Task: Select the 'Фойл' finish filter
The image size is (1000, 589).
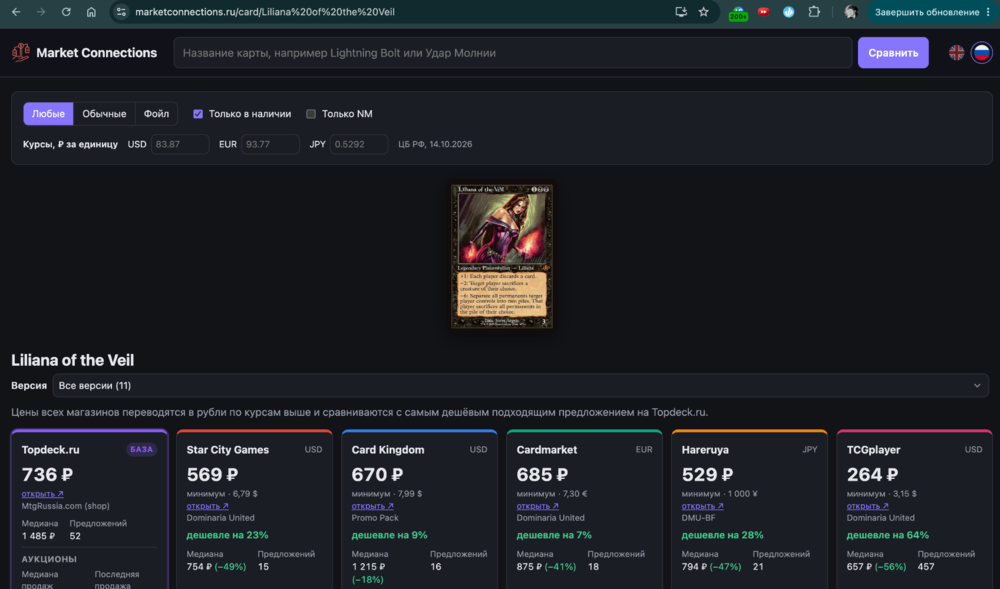Action: point(156,114)
